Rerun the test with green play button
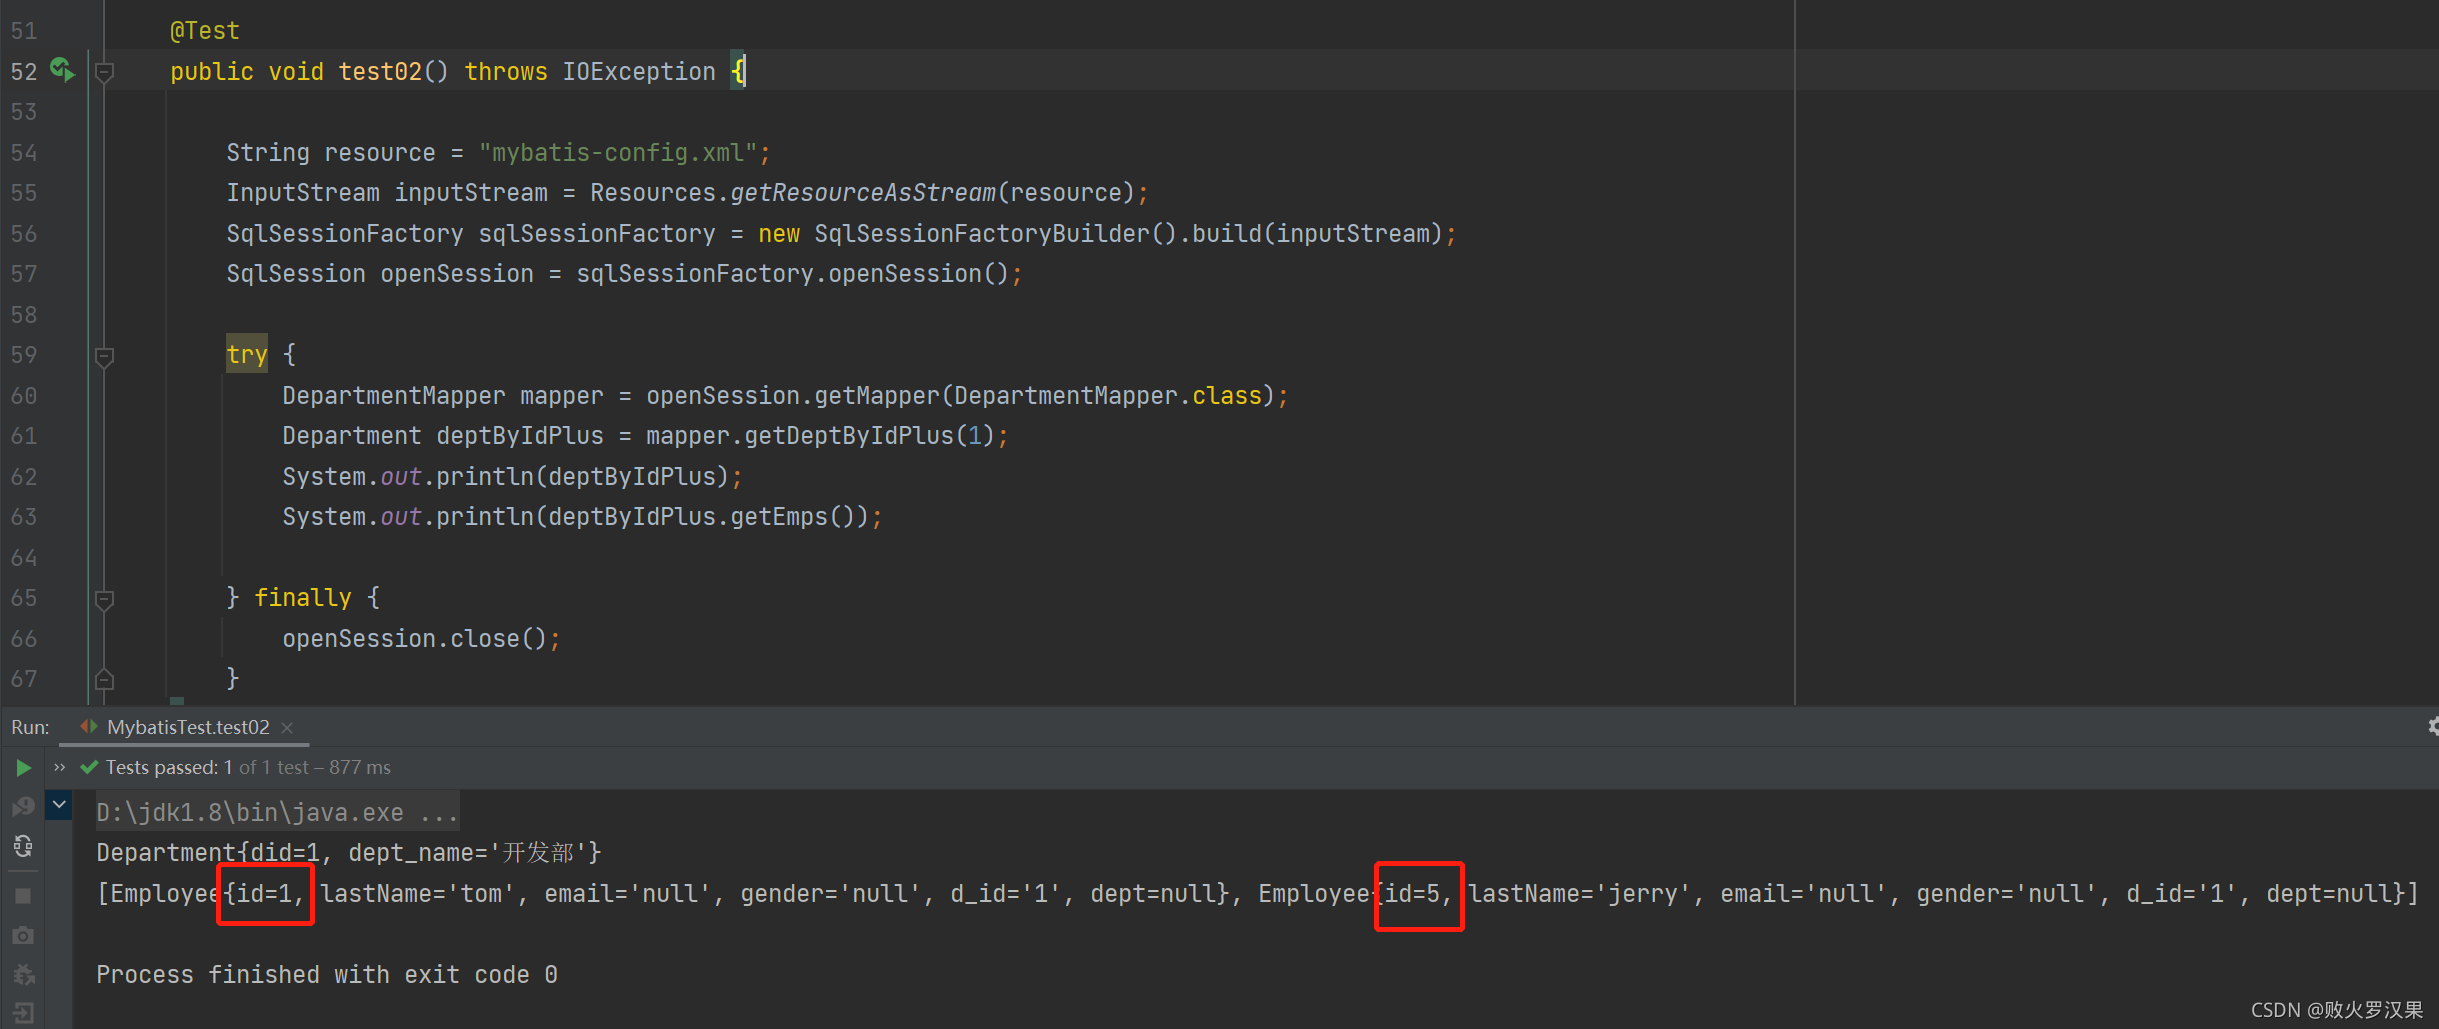This screenshot has width=2439, height=1029. [23, 768]
